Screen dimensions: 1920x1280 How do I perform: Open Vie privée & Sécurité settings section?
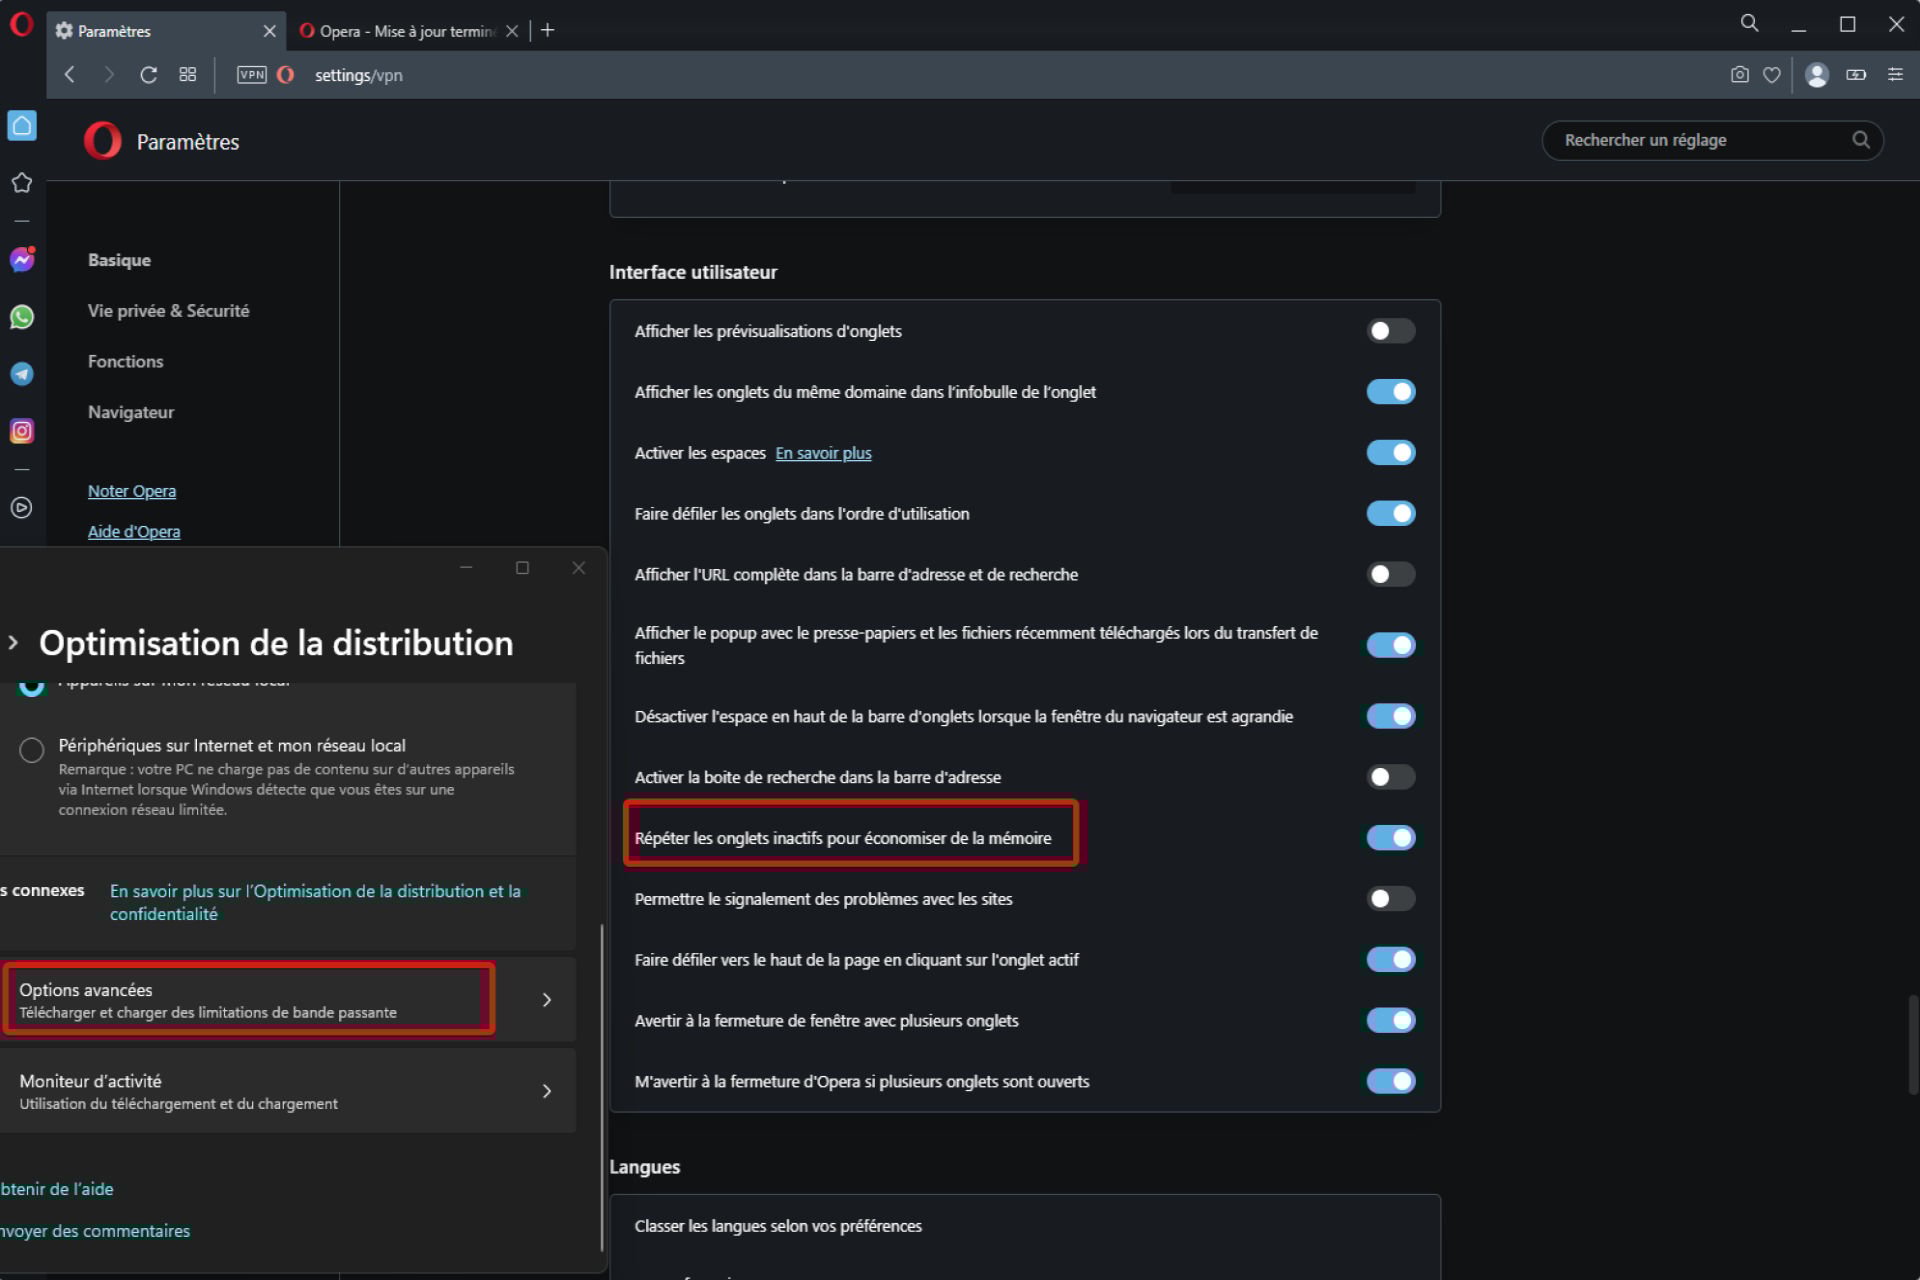(x=168, y=311)
